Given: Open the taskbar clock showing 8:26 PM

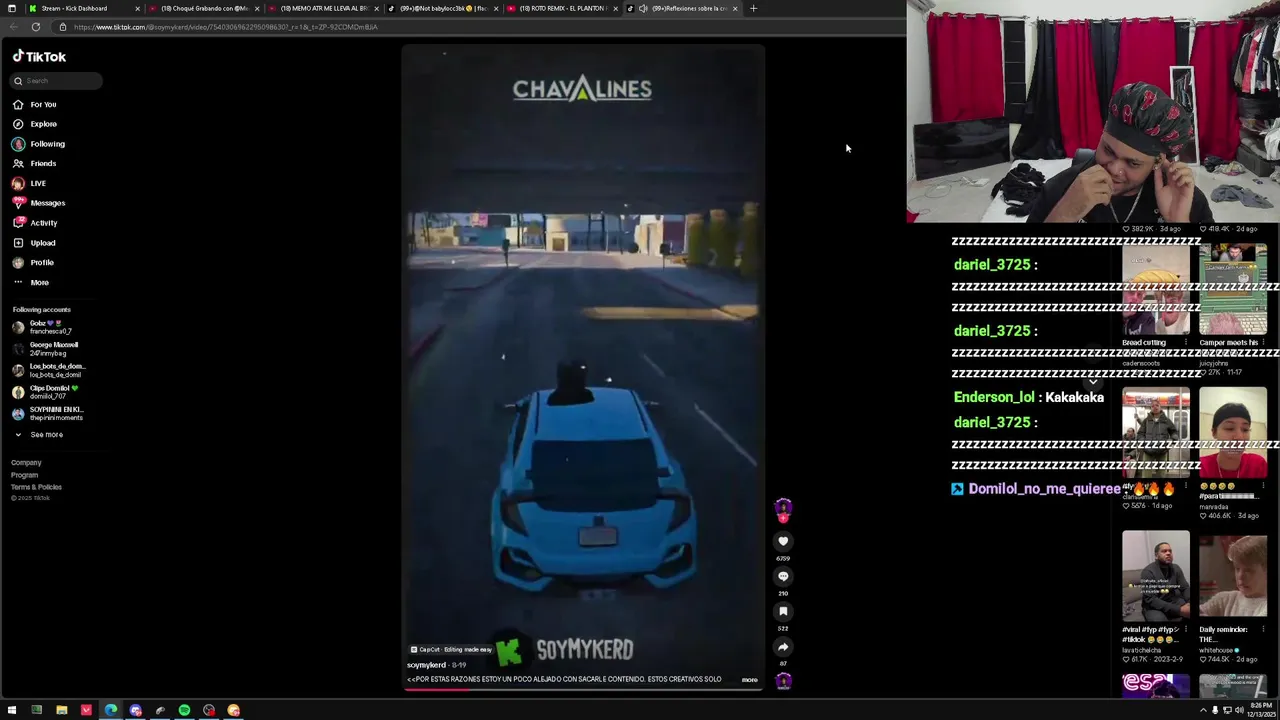Looking at the screenshot, I should click(x=1262, y=710).
